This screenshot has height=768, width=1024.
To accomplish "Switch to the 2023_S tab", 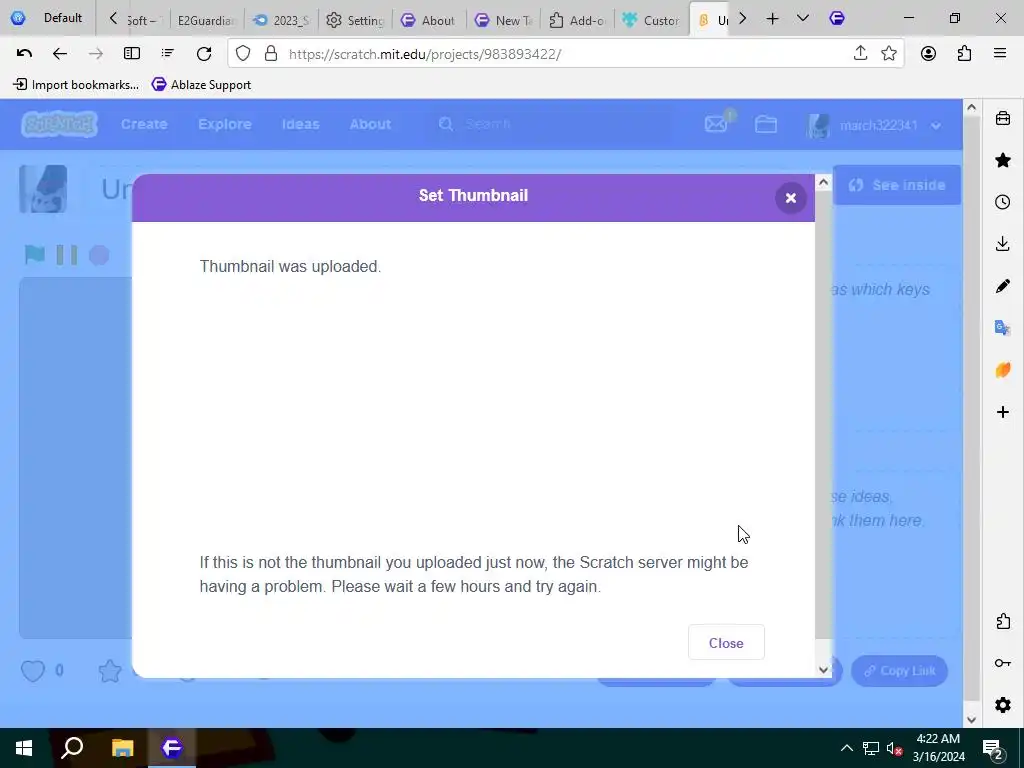I will 281,20.
